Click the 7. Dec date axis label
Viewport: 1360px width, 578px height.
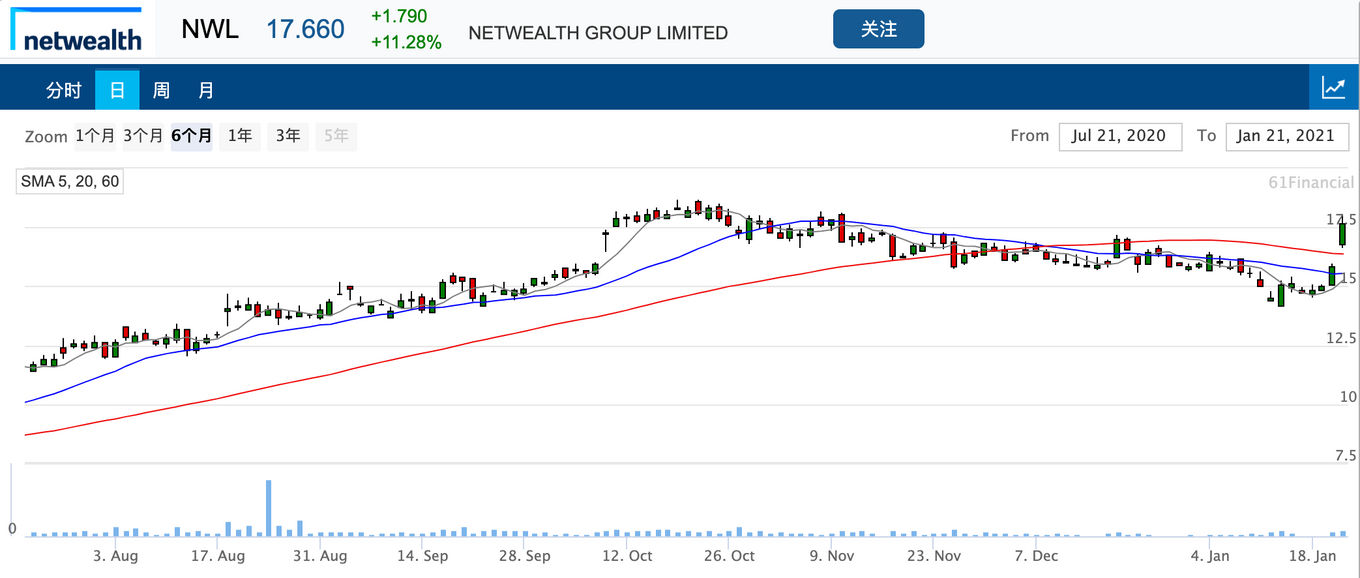pos(1036,556)
